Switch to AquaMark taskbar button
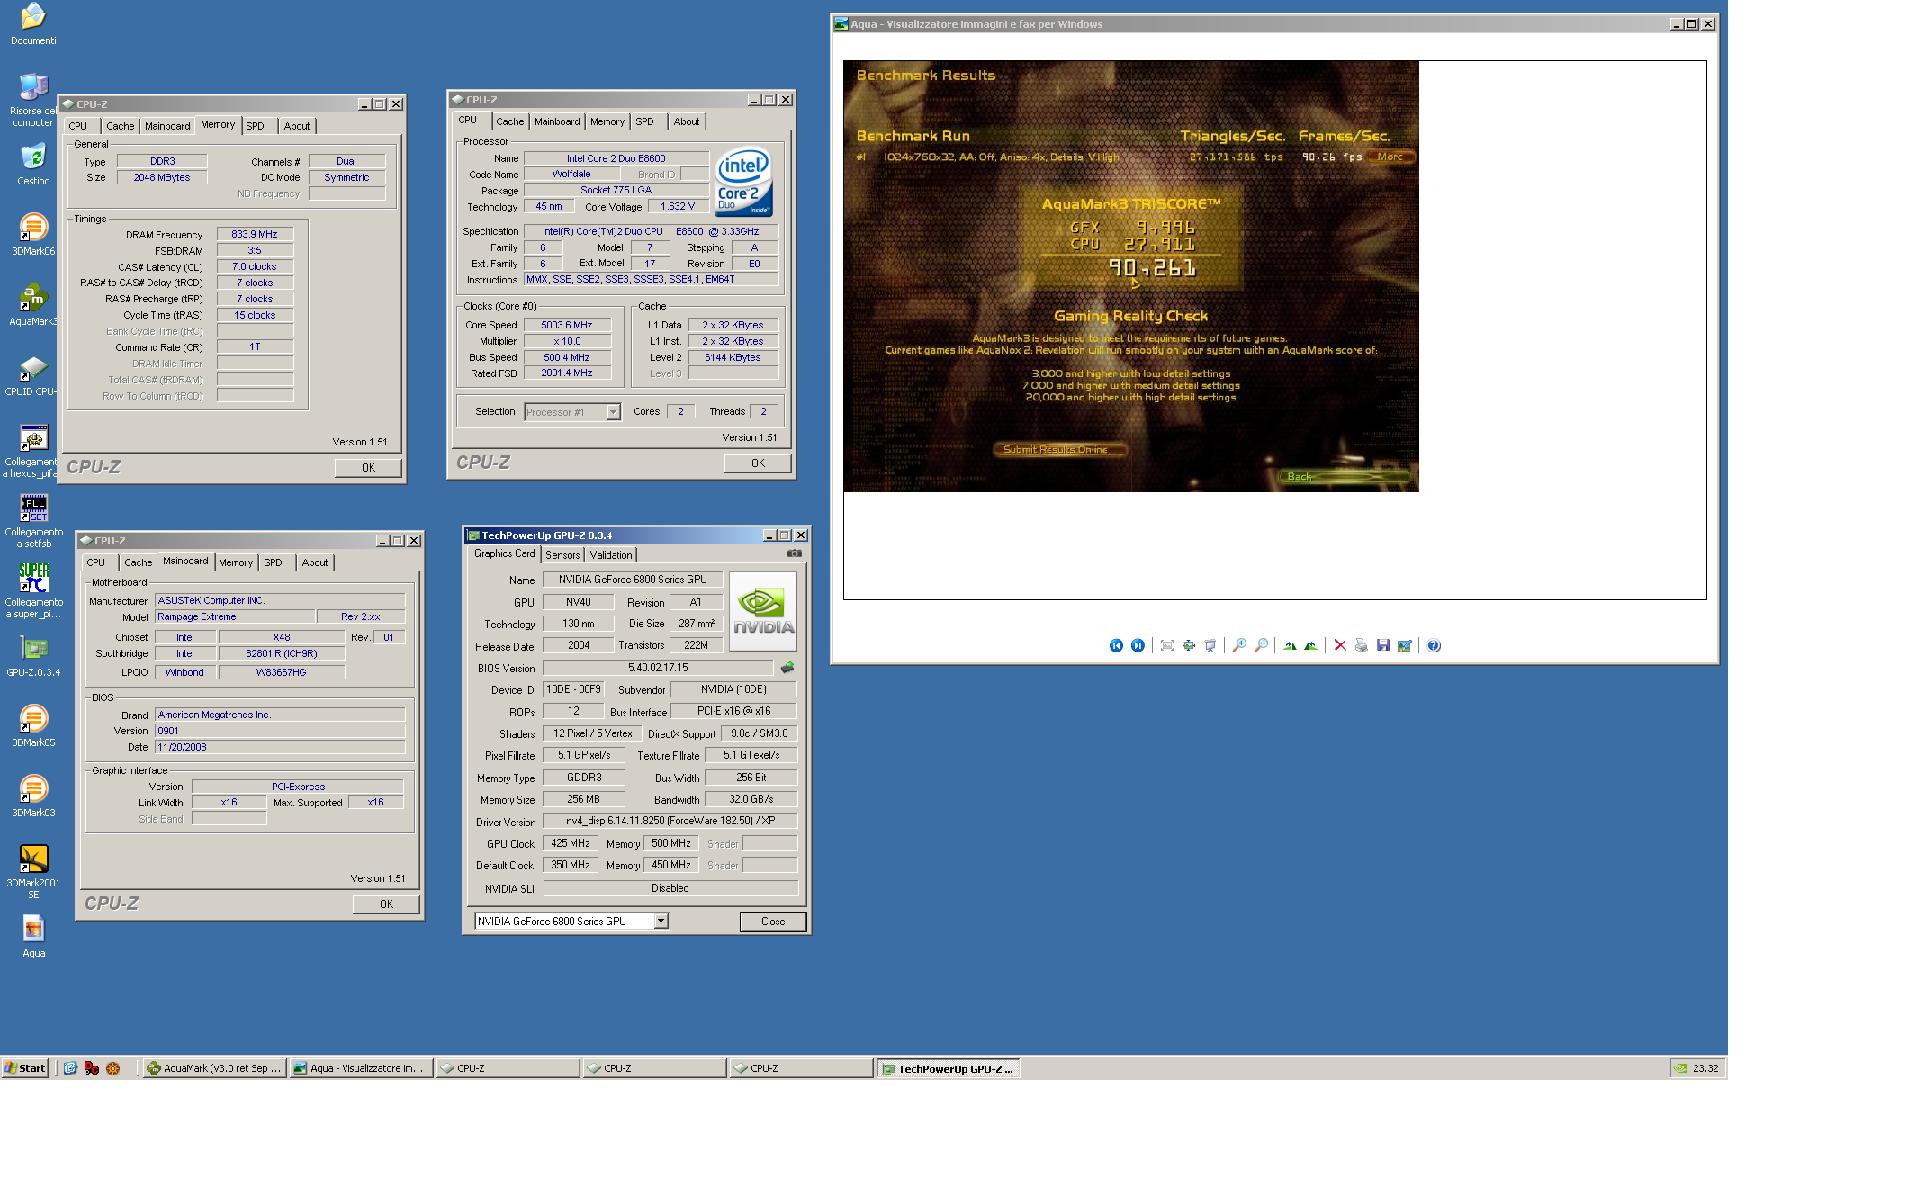1920x1200 pixels. [x=215, y=1068]
